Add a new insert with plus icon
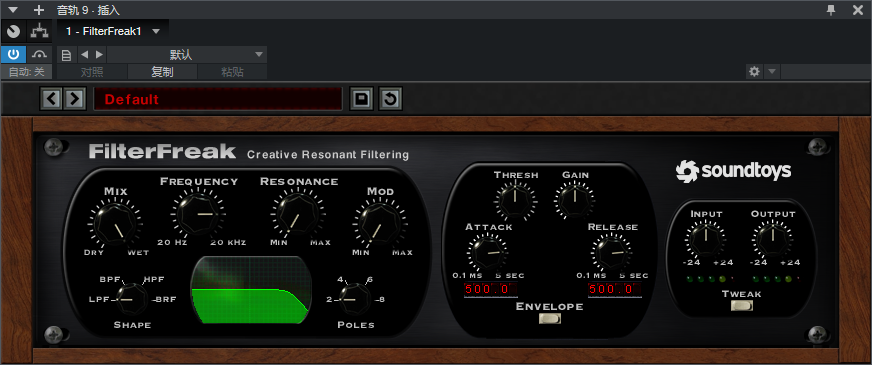This screenshot has height=365, width=872. point(38,9)
